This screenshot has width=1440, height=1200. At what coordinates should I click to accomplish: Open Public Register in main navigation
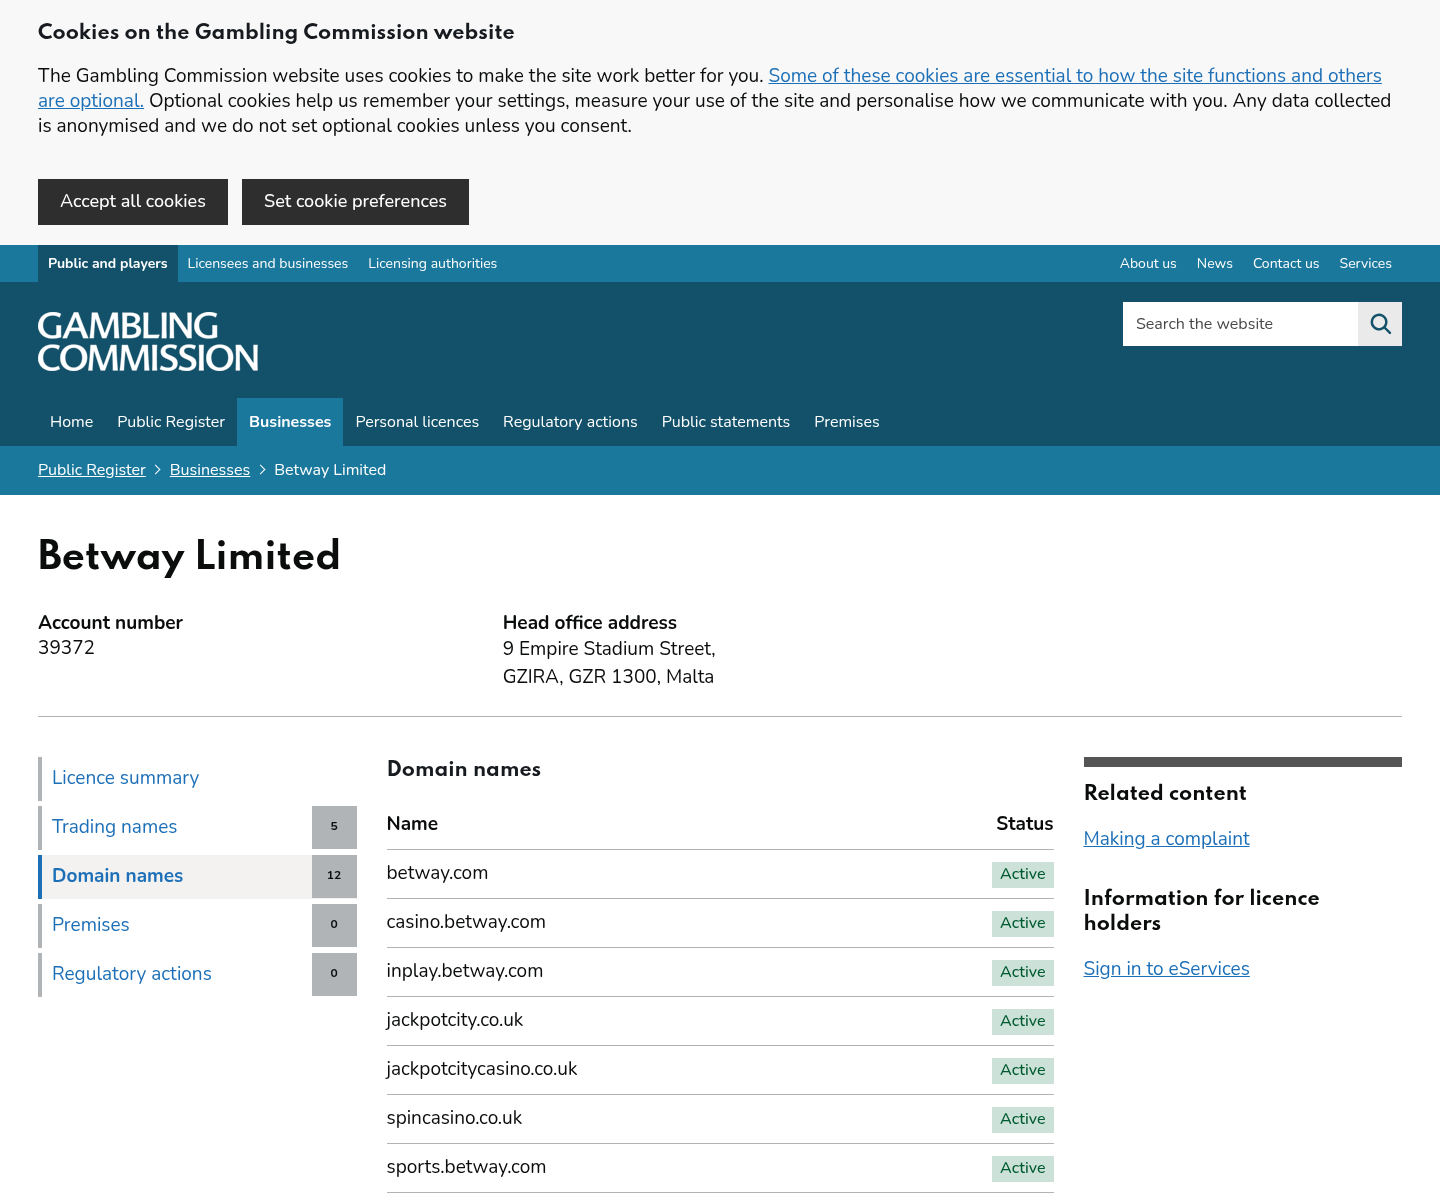pos(171,422)
